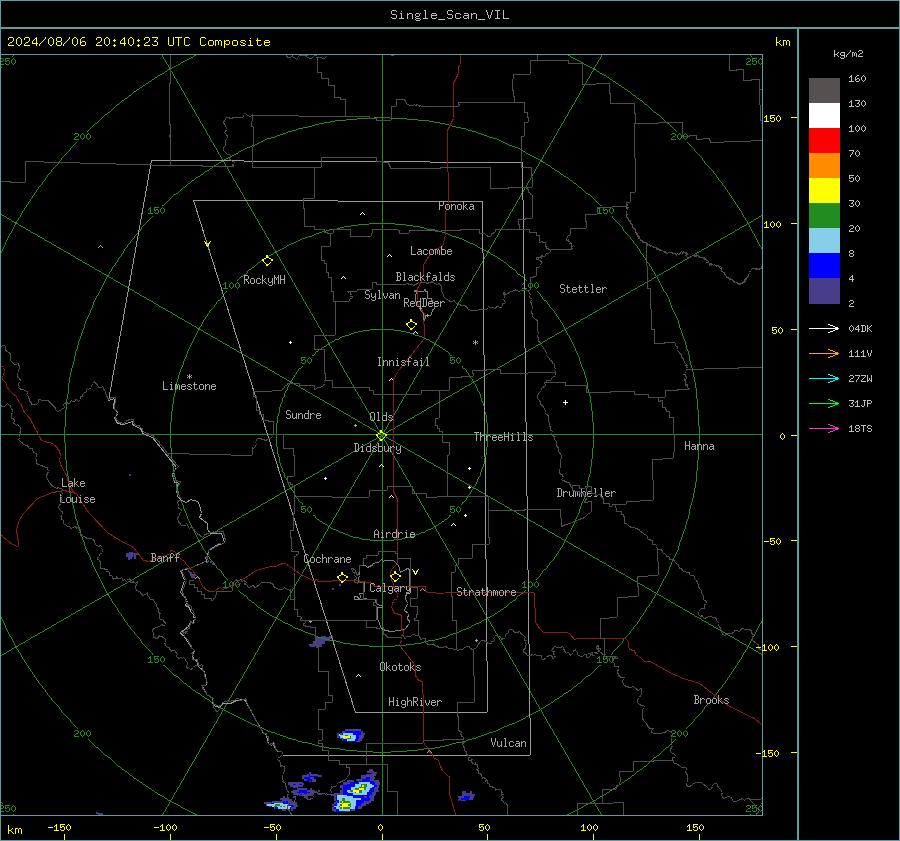Click the Sylvan label
Screen dimensions: 900x841
click(382, 295)
